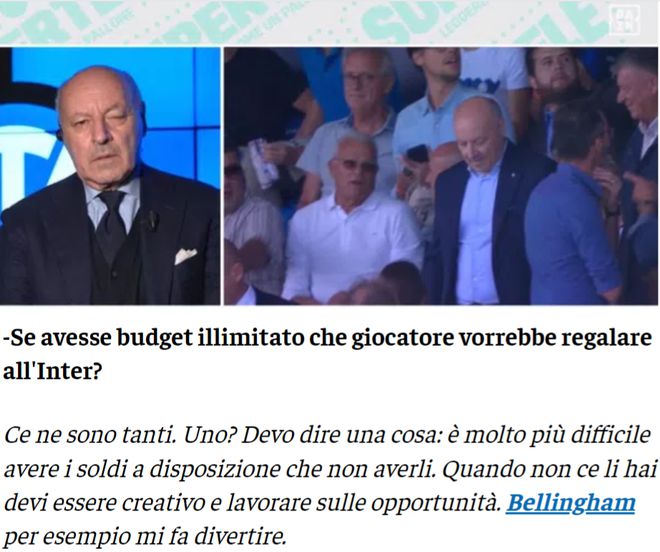The width and height of the screenshot is (660, 552).
Task: Open the left studio interview photo
Action: pyautogui.click(x=110, y=176)
